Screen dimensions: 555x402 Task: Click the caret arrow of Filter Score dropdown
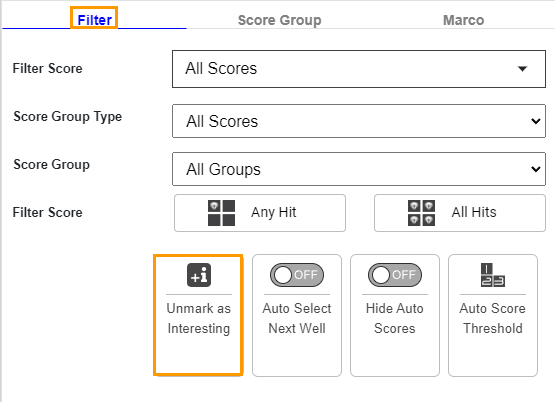(x=522, y=69)
